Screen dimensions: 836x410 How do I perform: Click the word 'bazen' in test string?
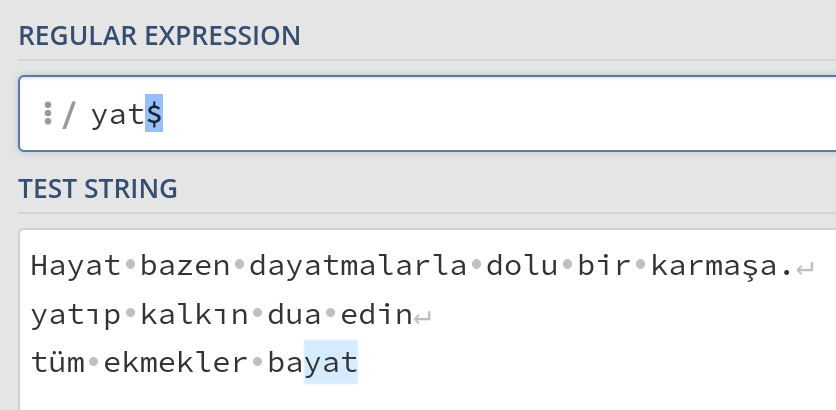[x=186, y=267]
